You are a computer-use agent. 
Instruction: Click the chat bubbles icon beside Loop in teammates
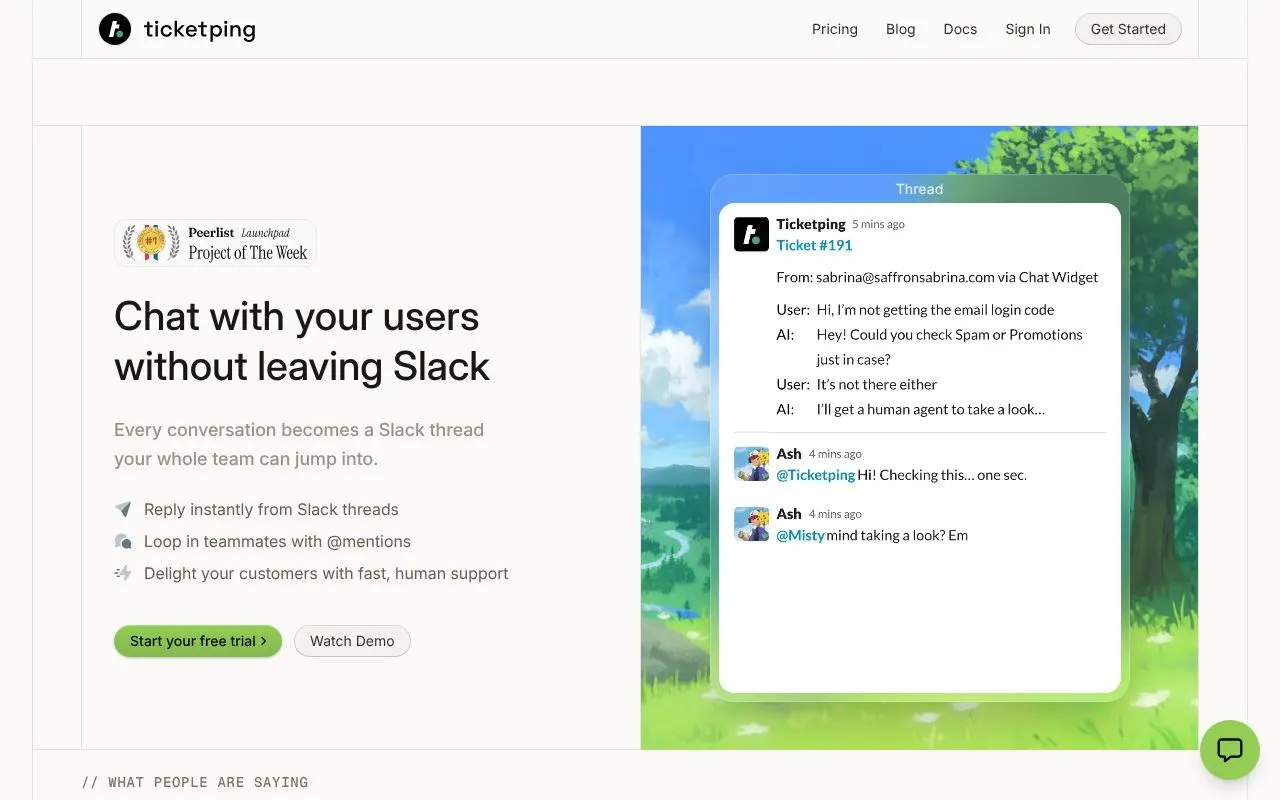123,541
